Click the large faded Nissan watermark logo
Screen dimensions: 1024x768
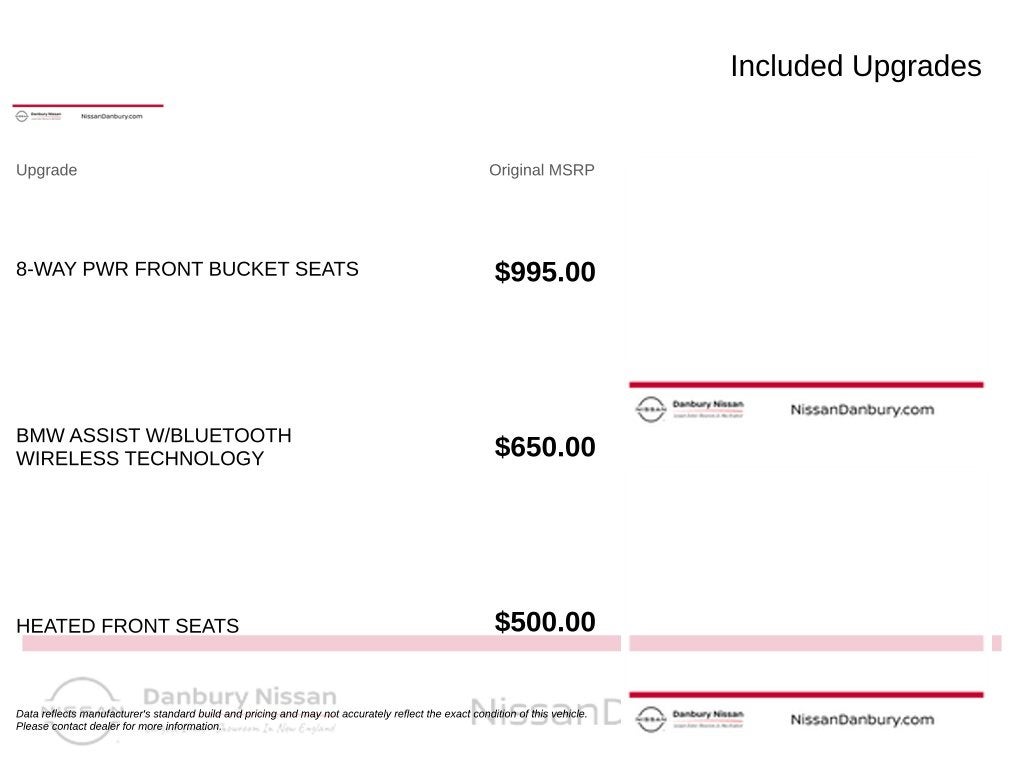coord(82,711)
